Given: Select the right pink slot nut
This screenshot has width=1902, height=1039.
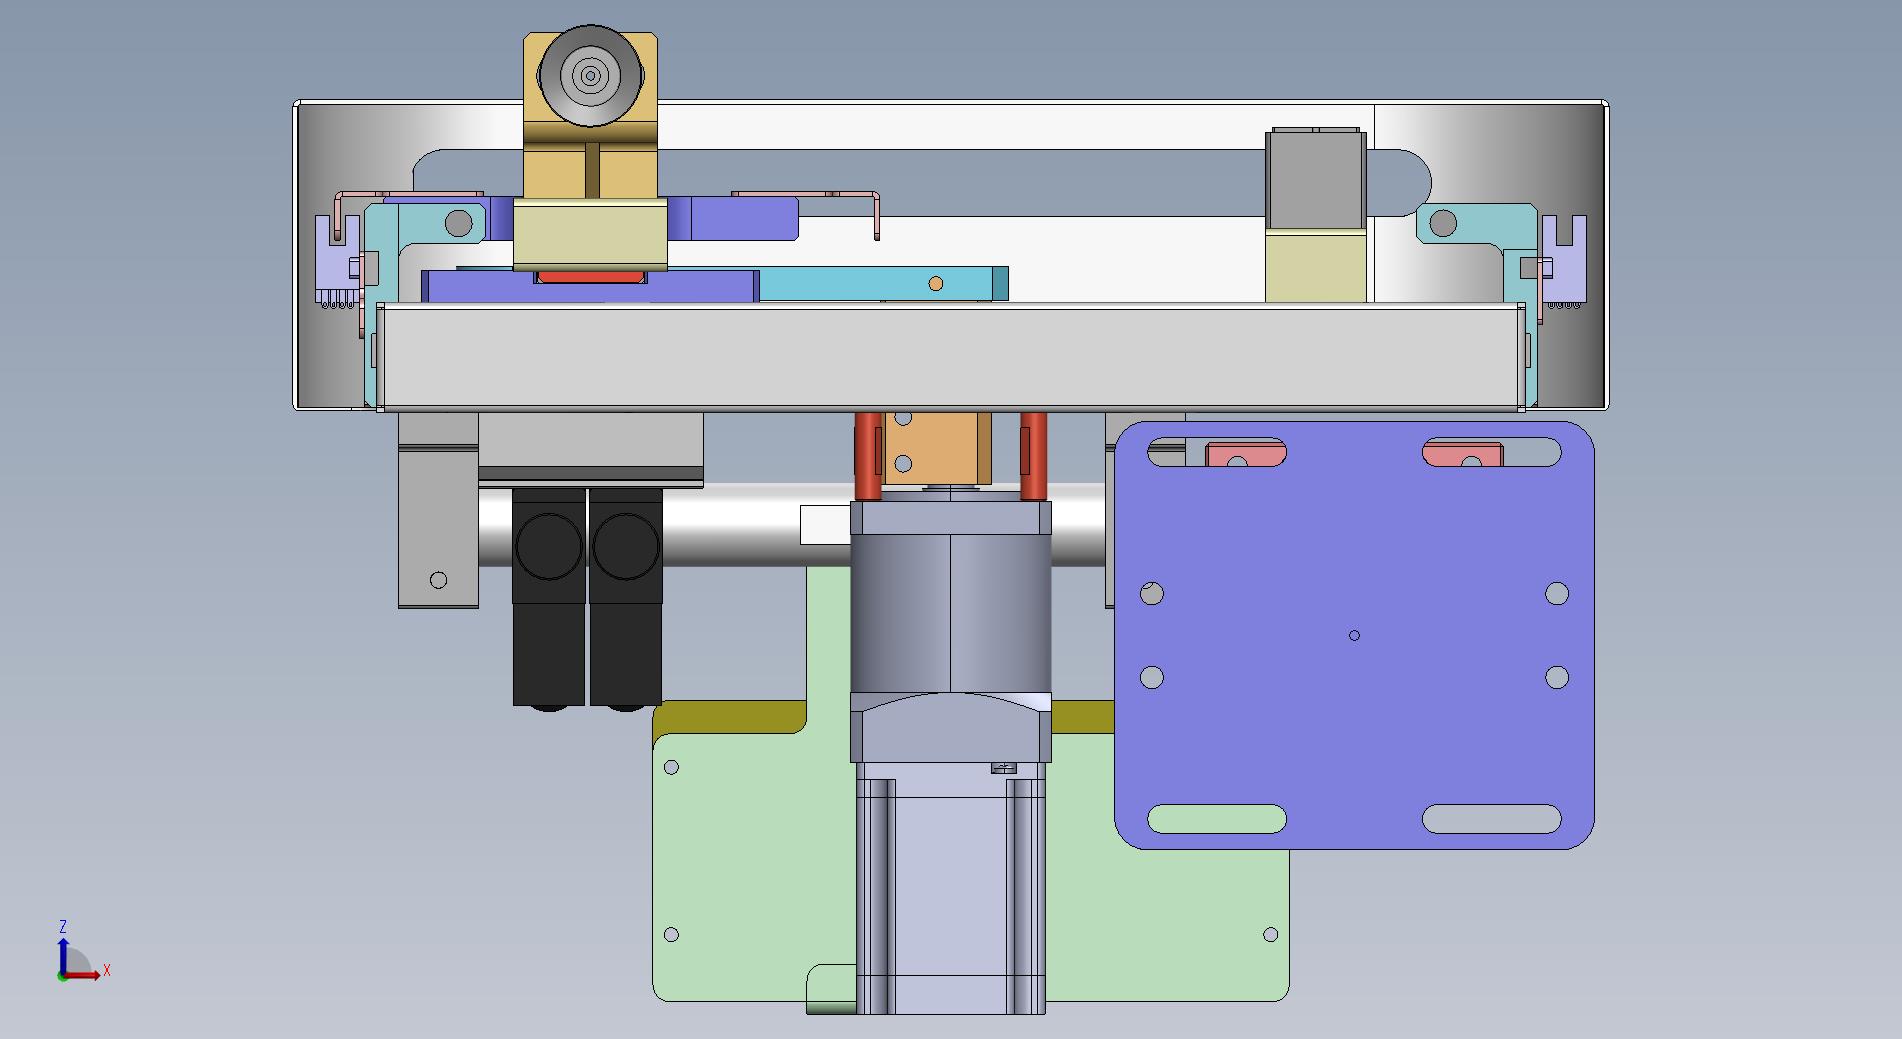Looking at the screenshot, I should (x=1462, y=455).
